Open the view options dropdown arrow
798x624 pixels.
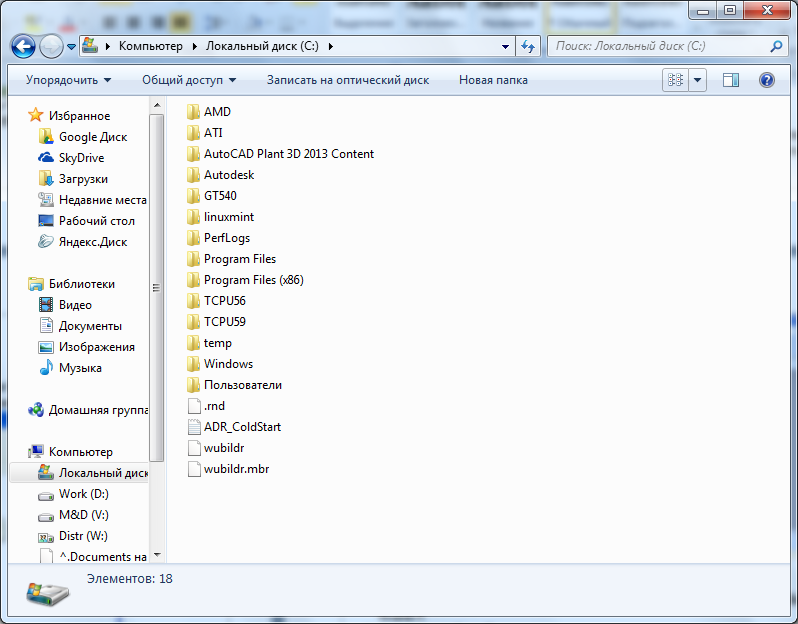click(x=698, y=80)
